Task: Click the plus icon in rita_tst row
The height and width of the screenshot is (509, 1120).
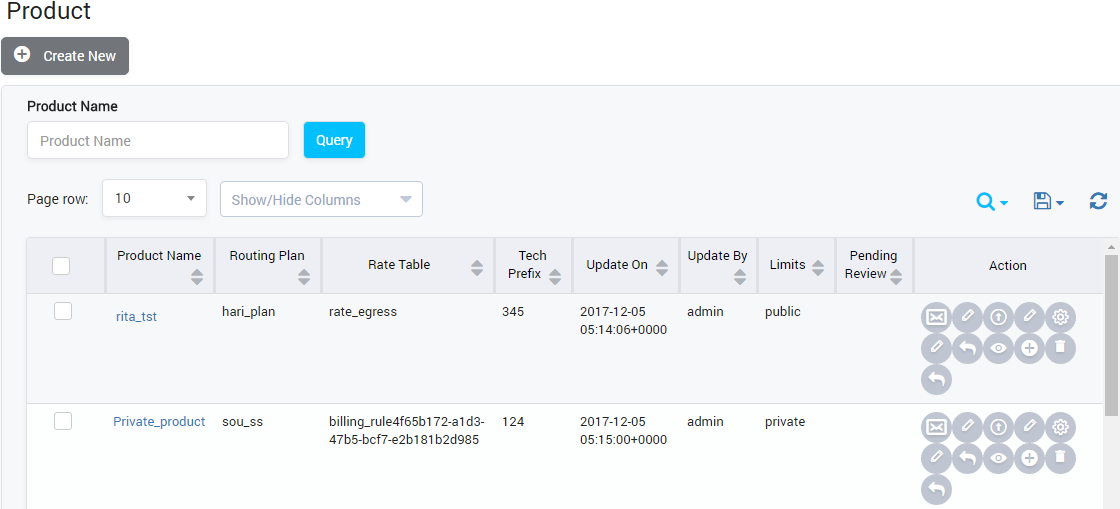Action: click(1029, 349)
